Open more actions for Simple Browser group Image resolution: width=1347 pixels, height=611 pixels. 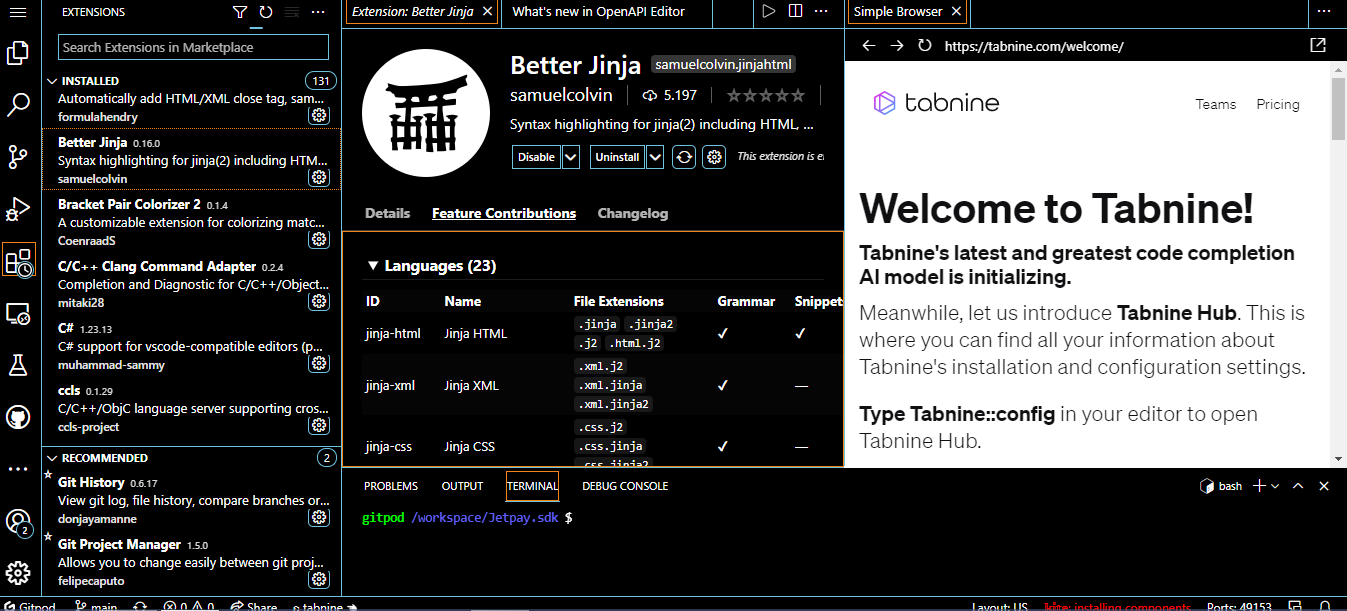coord(1324,12)
